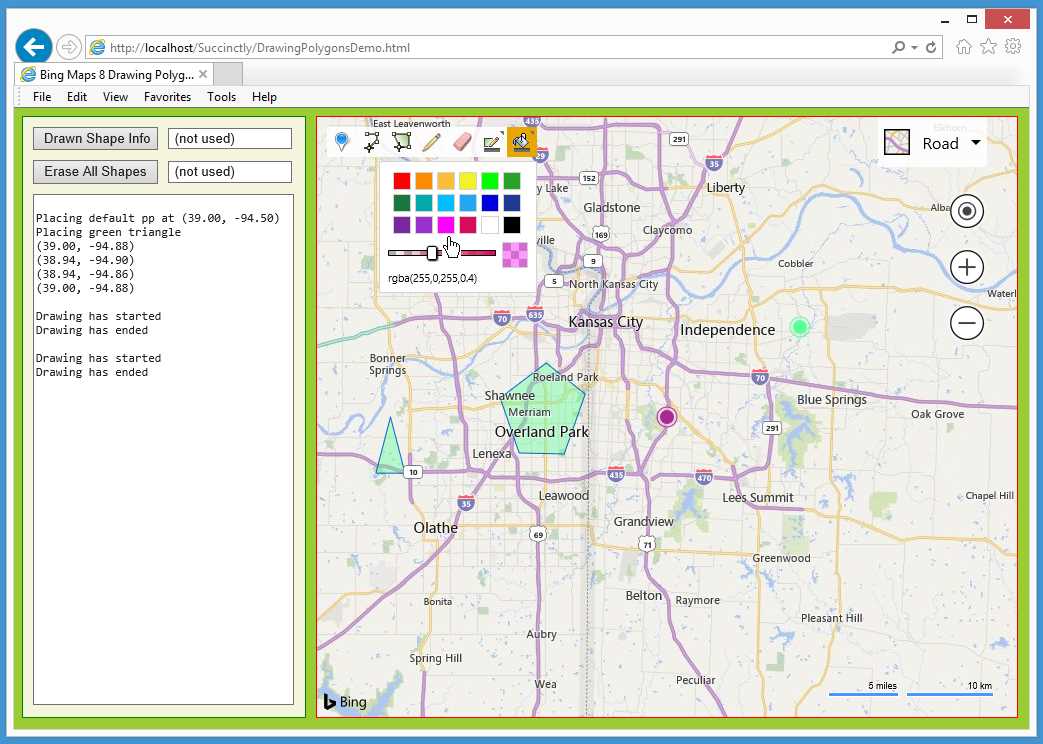Image resolution: width=1043 pixels, height=744 pixels.
Task: Open the Road map type dropdown
Action: pos(938,143)
